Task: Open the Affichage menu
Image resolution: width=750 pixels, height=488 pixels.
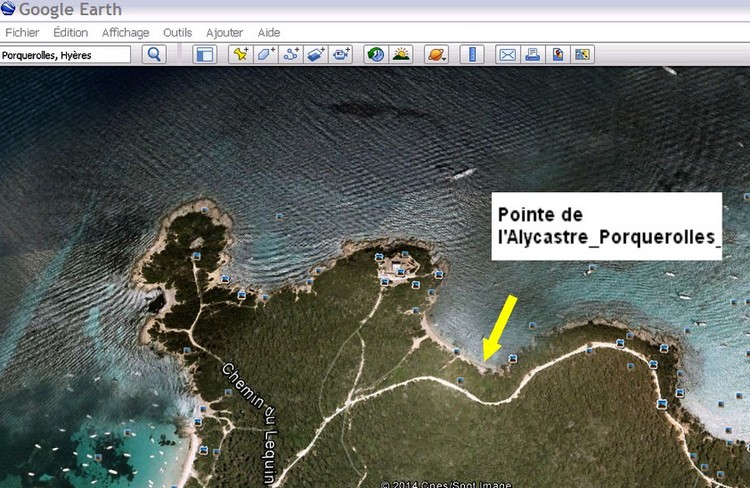Action: pyautogui.click(x=125, y=33)
